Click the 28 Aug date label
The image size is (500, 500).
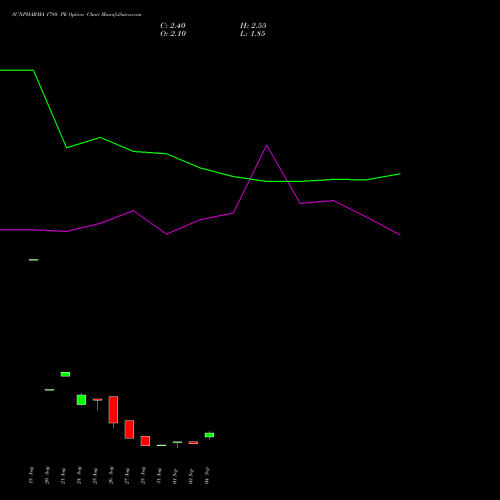(143, 475)
